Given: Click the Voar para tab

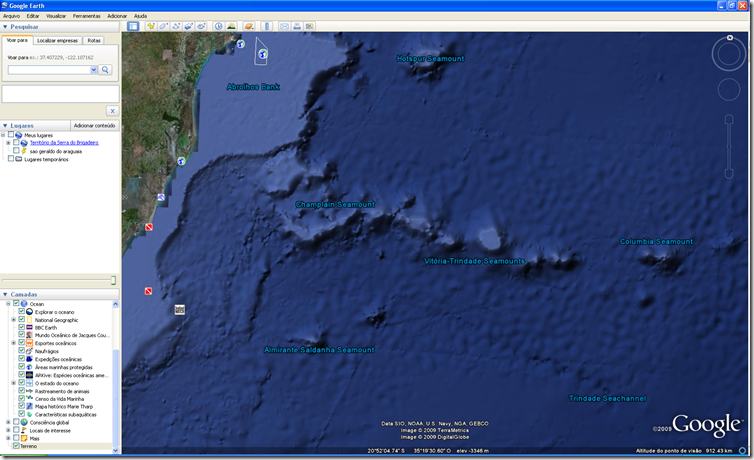Looking at the screenshot, I should pos(17,40).
